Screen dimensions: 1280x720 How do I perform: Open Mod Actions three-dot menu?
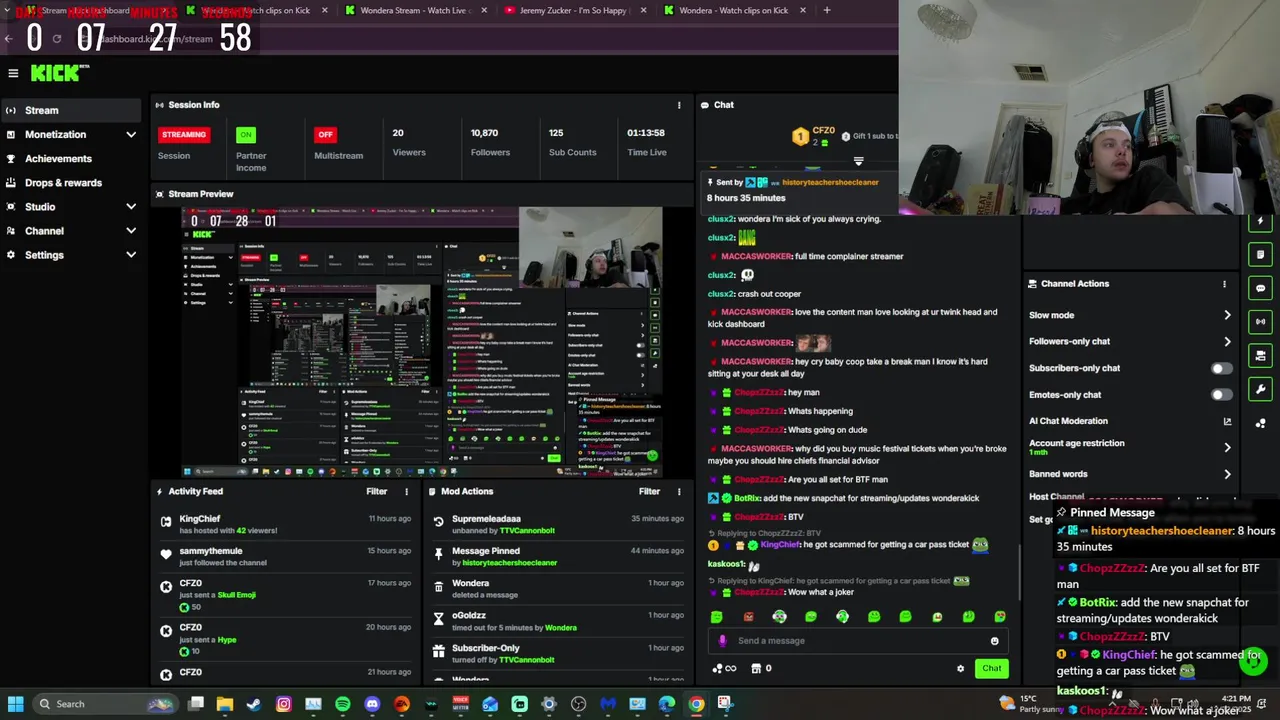(679, 492)
